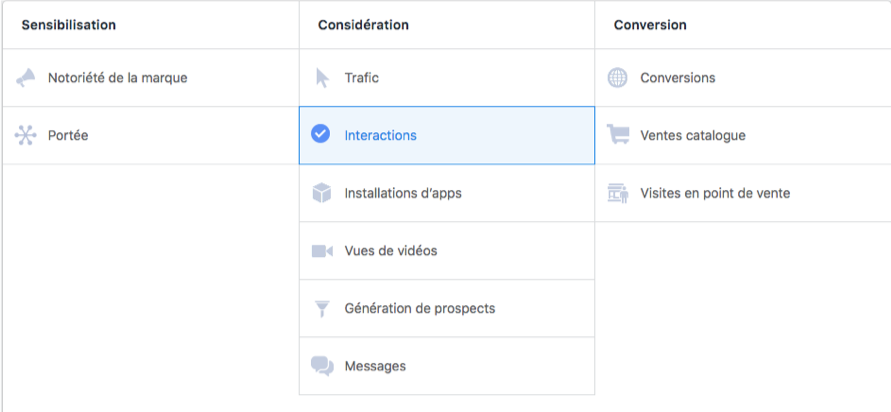Select the Ventes catalogue objective

[x=693, y=135]
